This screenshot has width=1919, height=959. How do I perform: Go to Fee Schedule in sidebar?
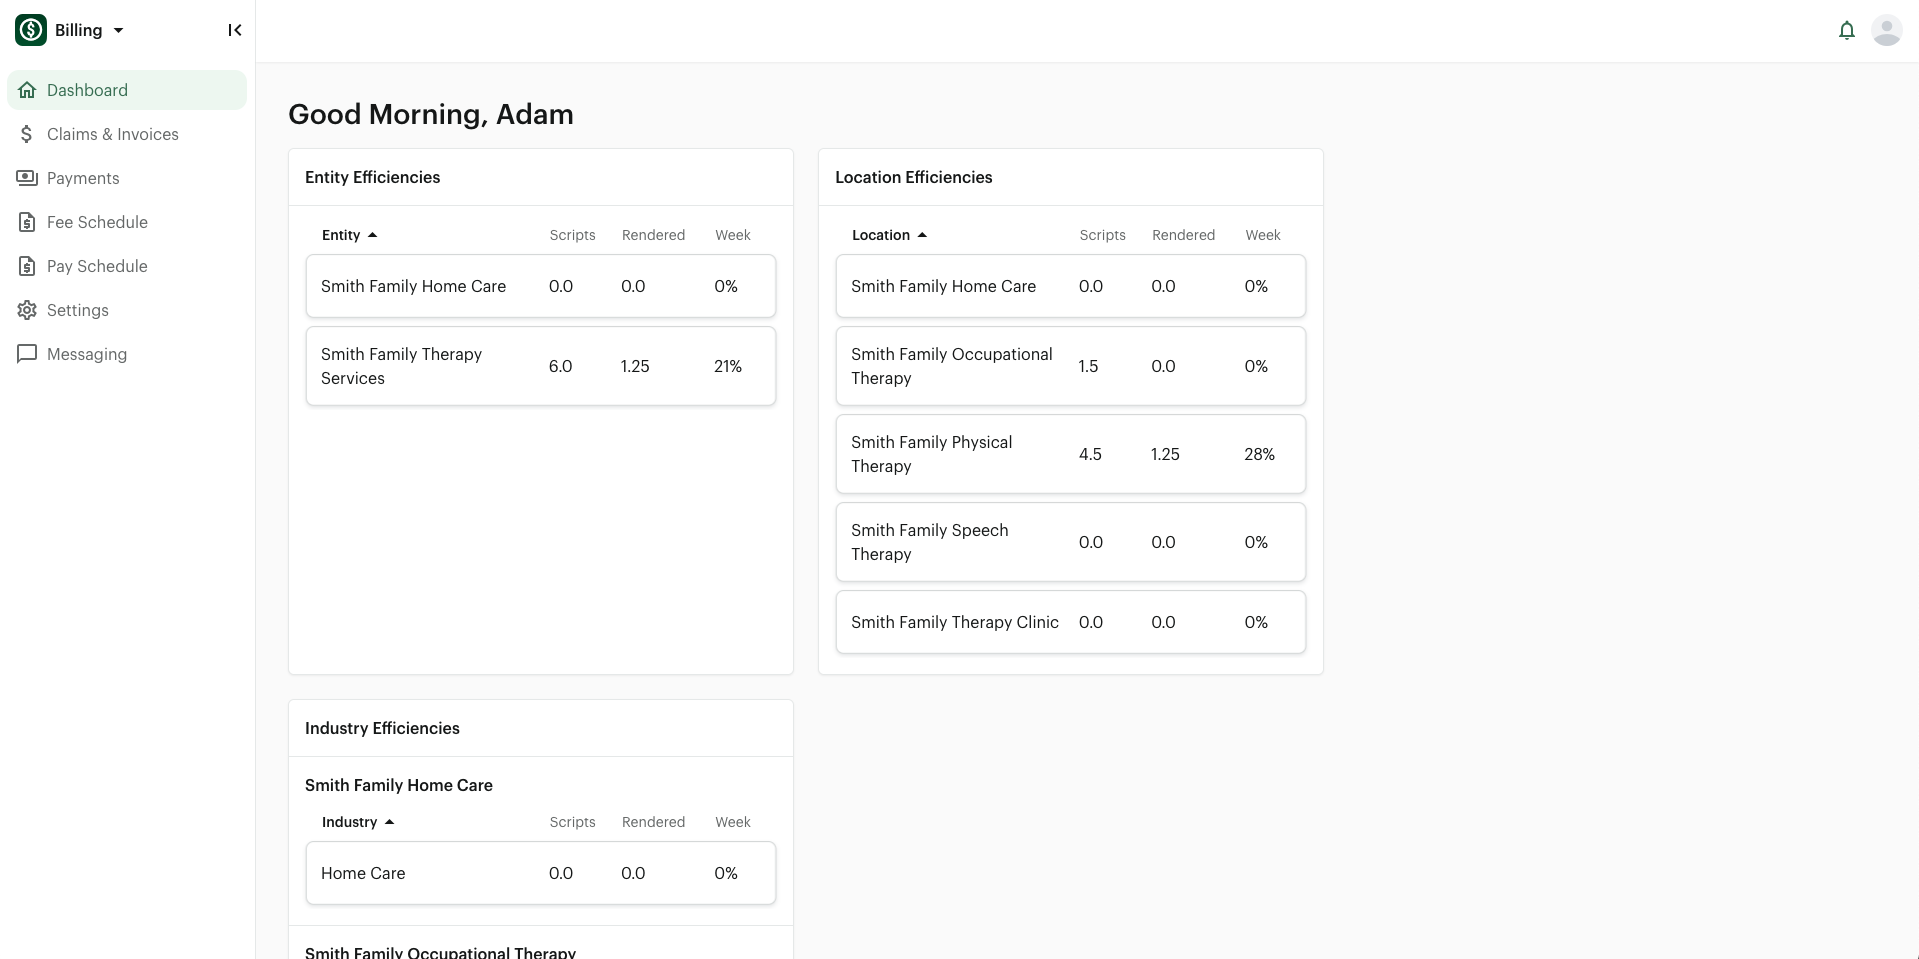pyautogui.click(x=97, y=222)
